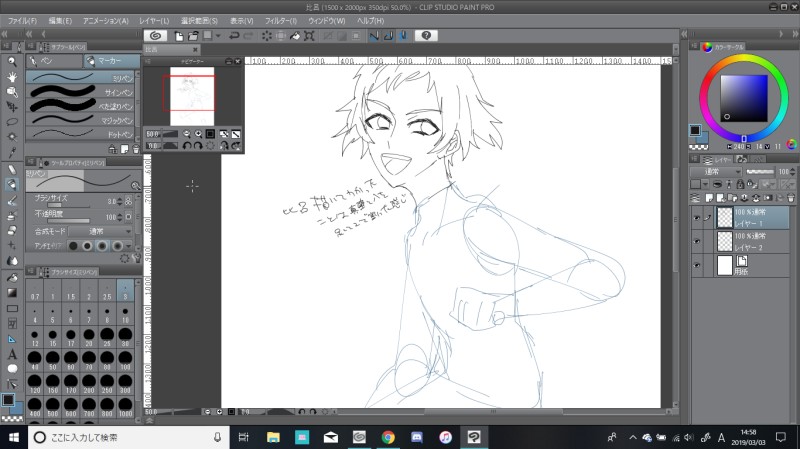Select the Brush tool in toolbox
Screen dimensions: 800x449
click(12, 200)
